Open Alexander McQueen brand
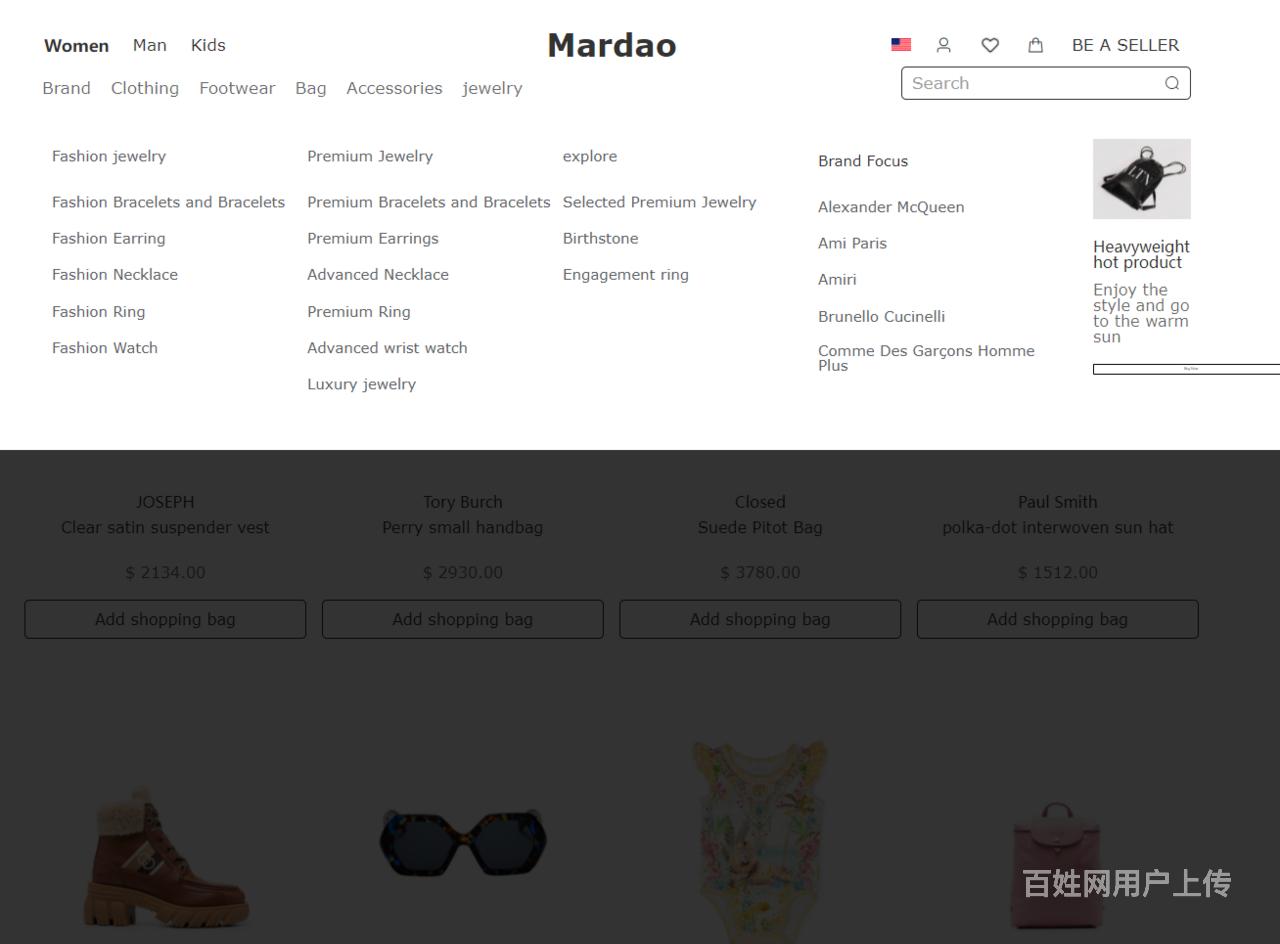The height and width of the screenshot is (944, 1280). click(x=891, y=207)
